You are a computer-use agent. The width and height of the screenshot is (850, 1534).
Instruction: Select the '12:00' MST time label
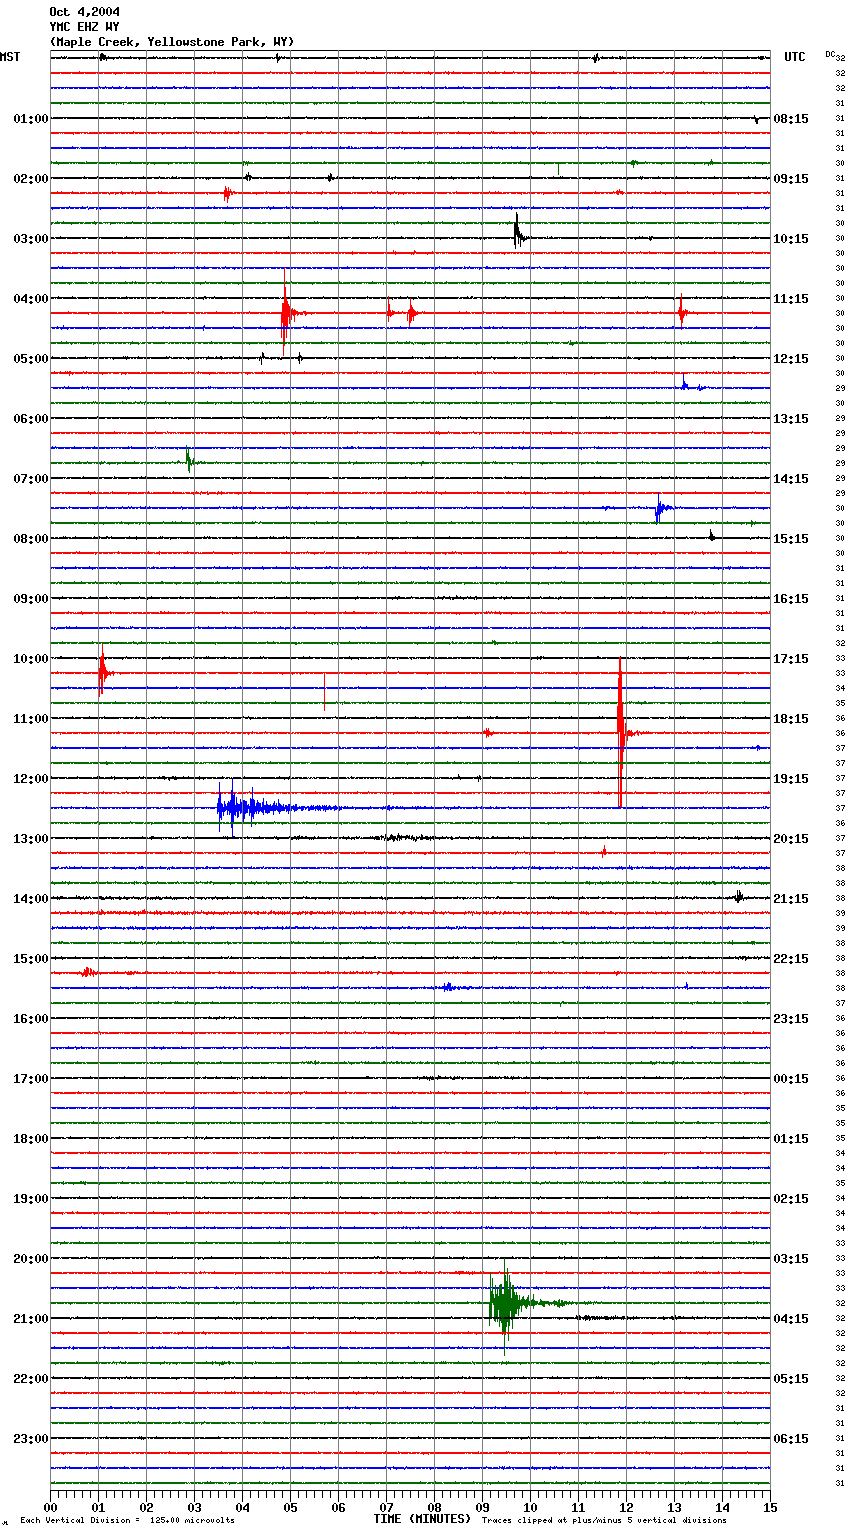31,779
